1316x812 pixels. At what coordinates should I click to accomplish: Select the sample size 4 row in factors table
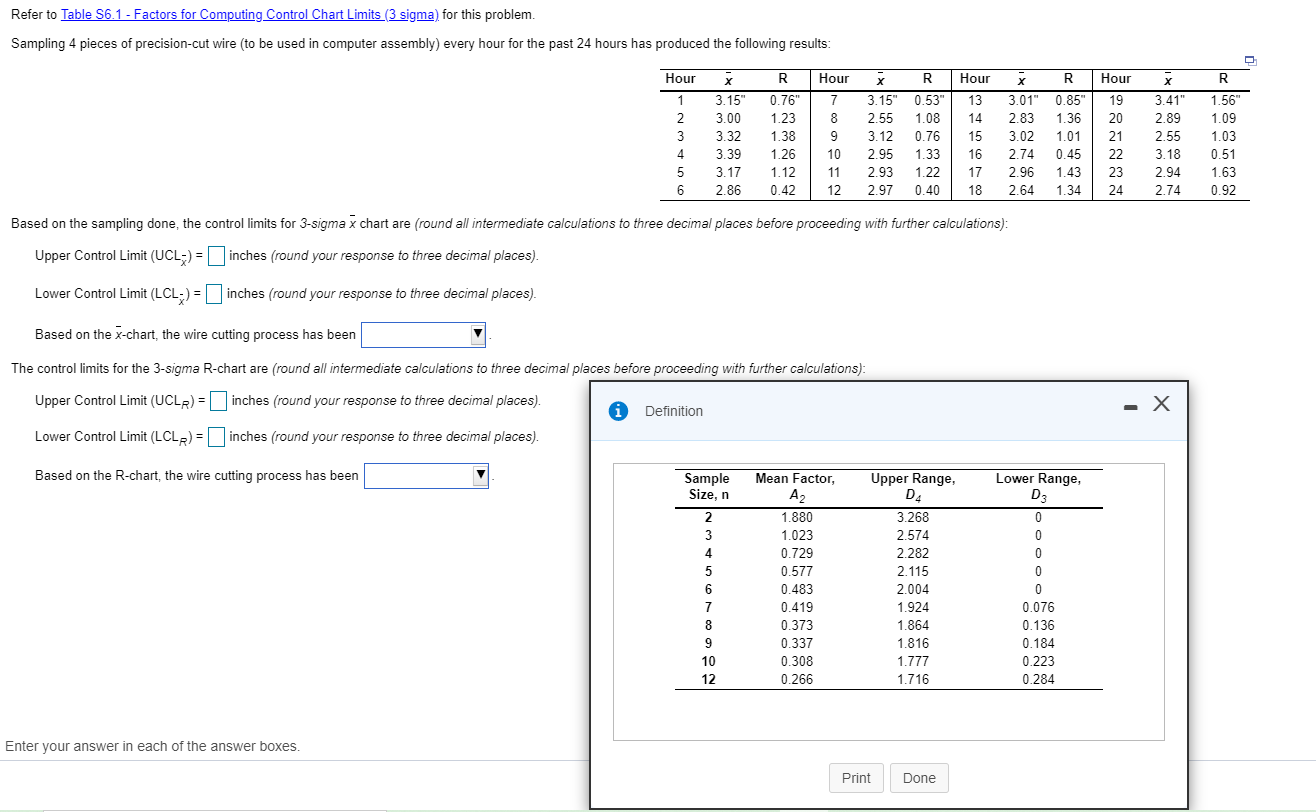coord(707,553)
